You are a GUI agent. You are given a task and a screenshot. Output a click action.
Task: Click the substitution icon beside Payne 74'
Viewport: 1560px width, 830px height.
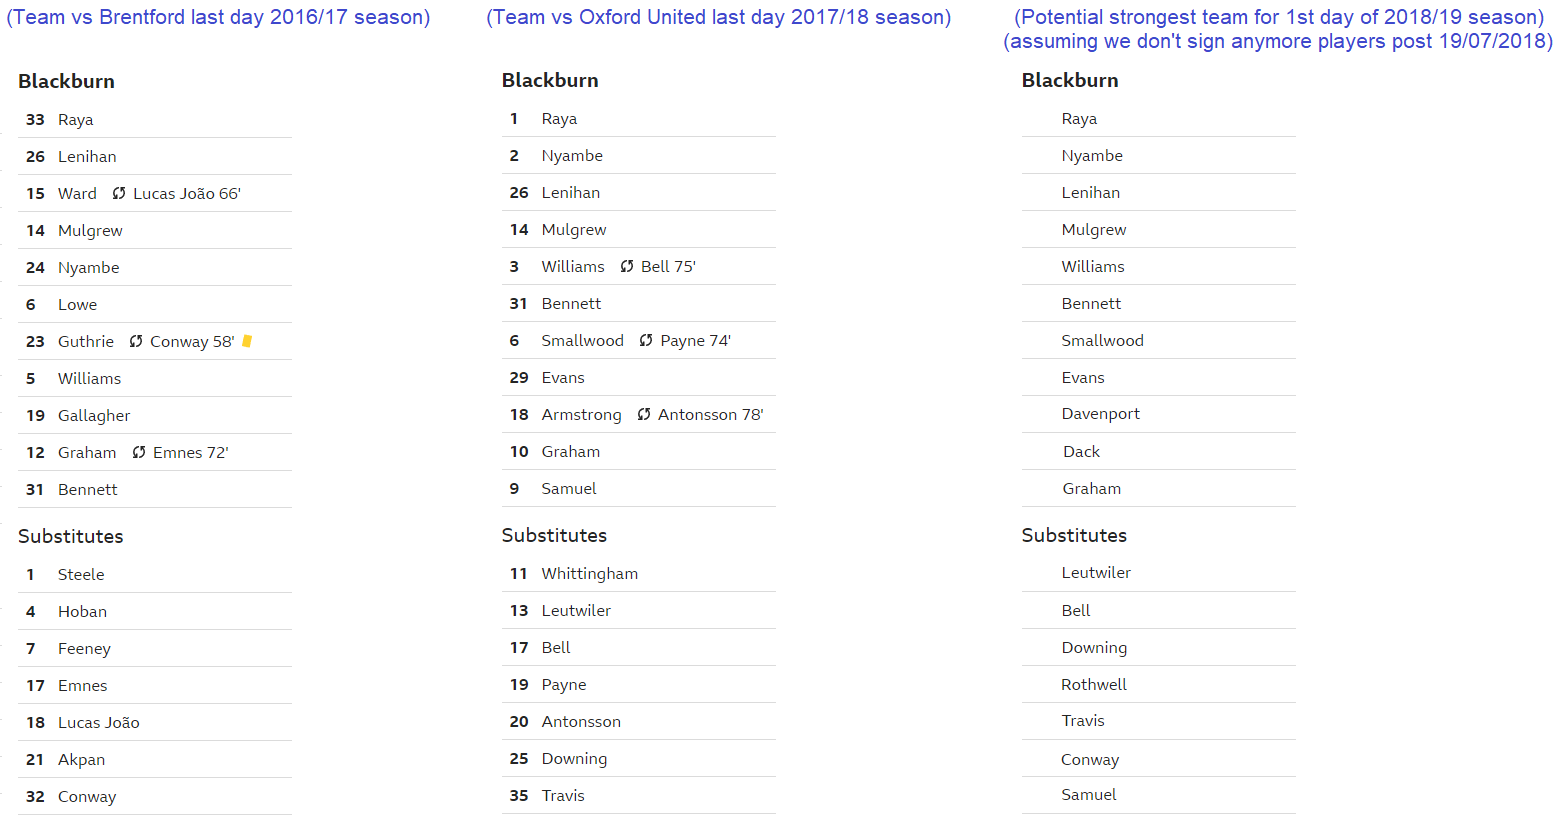(646, 340)
